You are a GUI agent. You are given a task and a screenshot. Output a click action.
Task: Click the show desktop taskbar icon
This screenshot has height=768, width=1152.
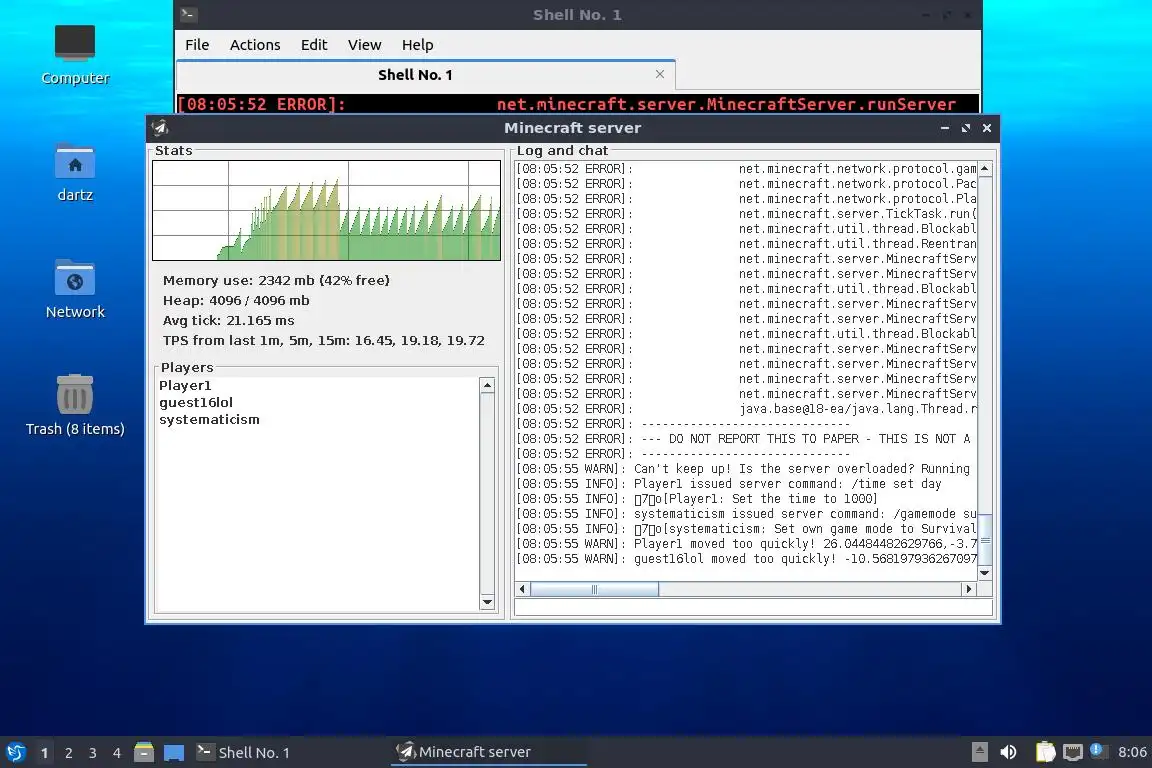click(x=174, y=753)
